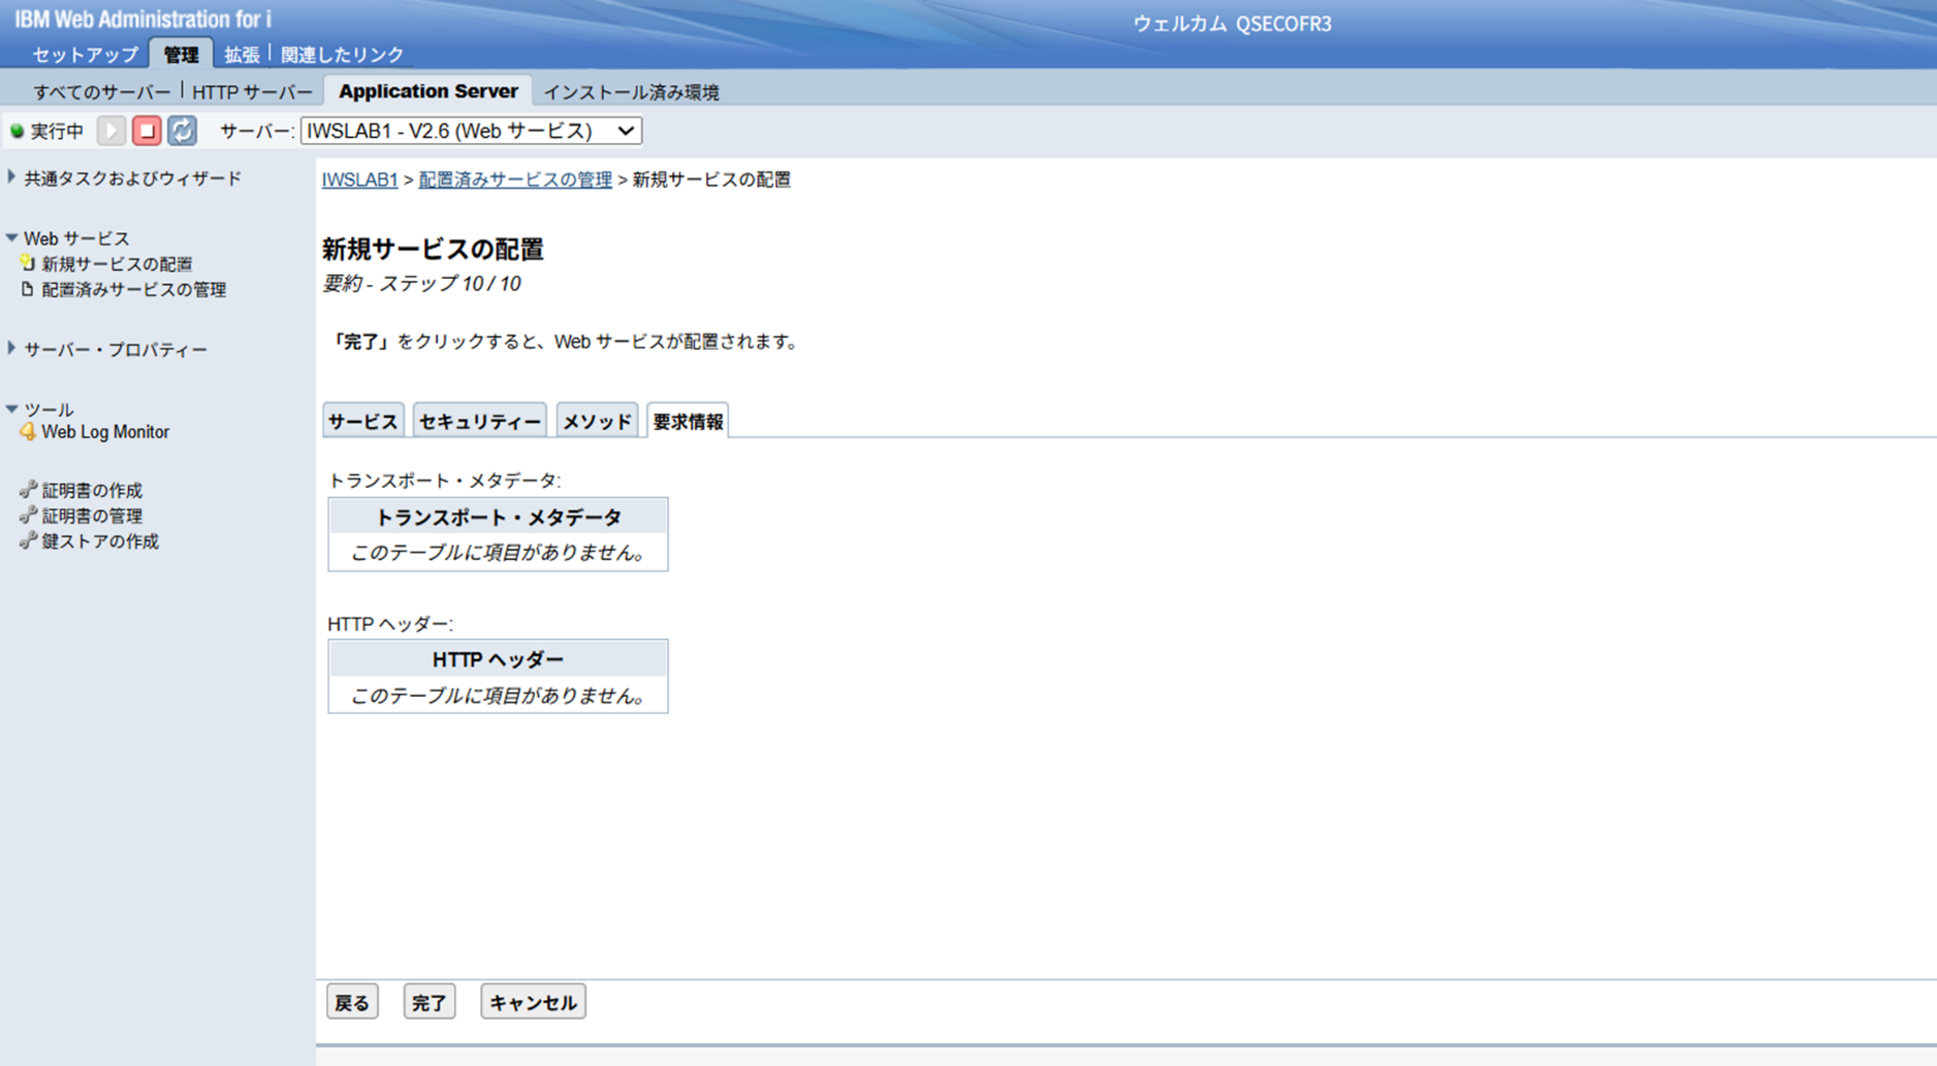Click the 新規サービスの配置 sidebar icon

click(28, 264)
